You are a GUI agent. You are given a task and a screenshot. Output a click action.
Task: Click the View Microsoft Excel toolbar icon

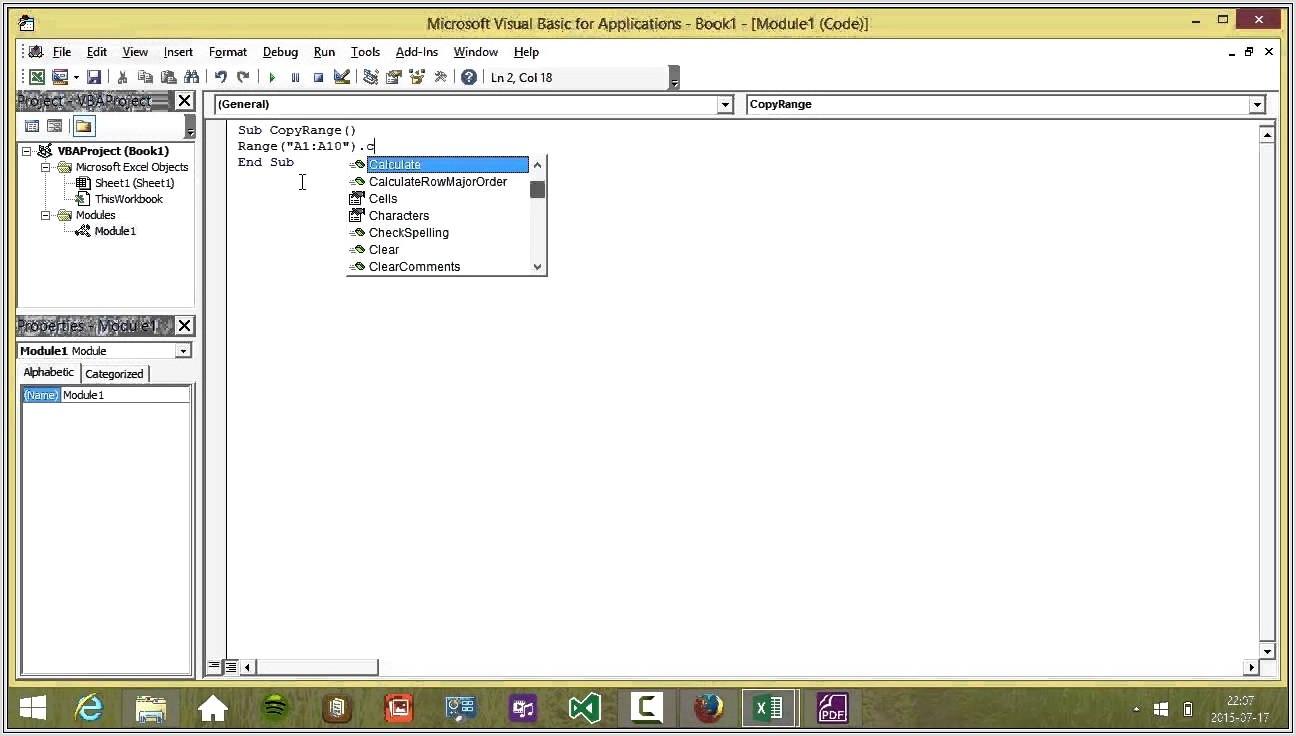[x=37, y=77]
